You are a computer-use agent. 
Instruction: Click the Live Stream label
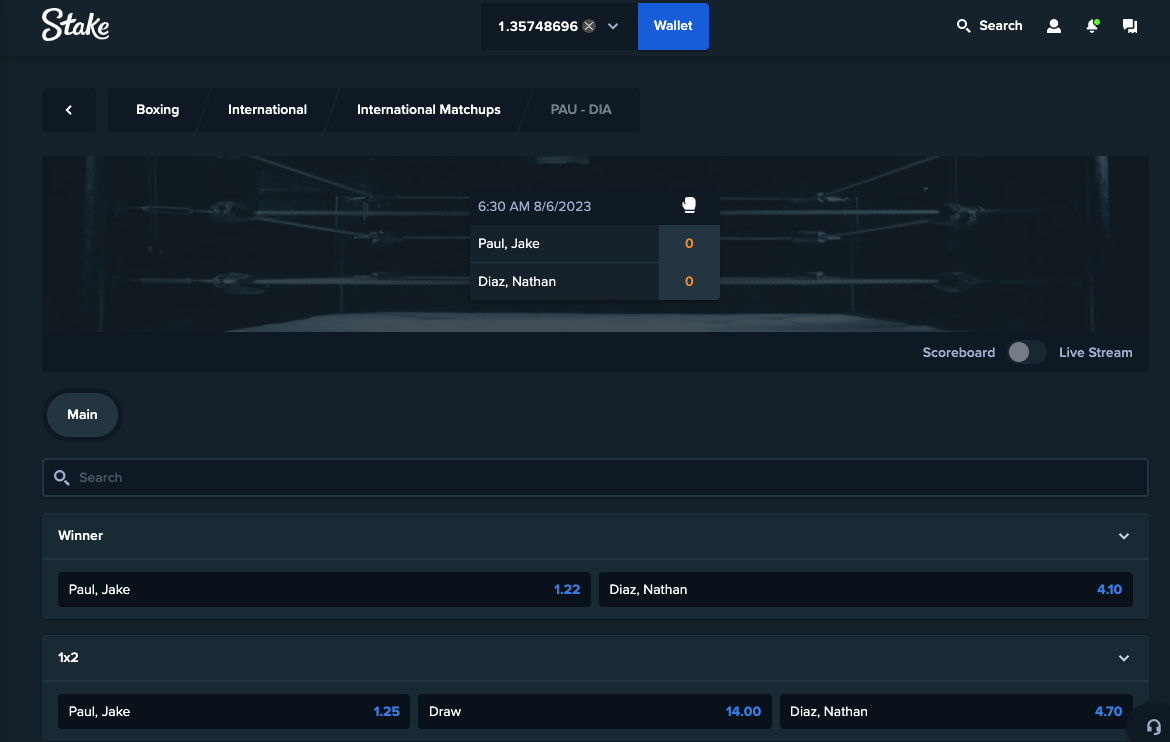(x=1095, y=352)
